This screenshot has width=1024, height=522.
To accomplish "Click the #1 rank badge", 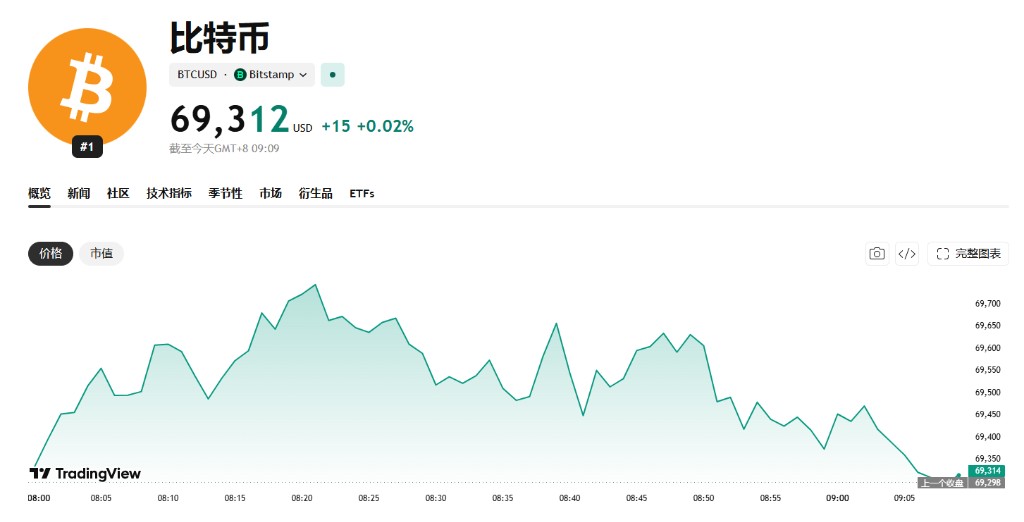I will pyautogui.click(x=87, y=147).
